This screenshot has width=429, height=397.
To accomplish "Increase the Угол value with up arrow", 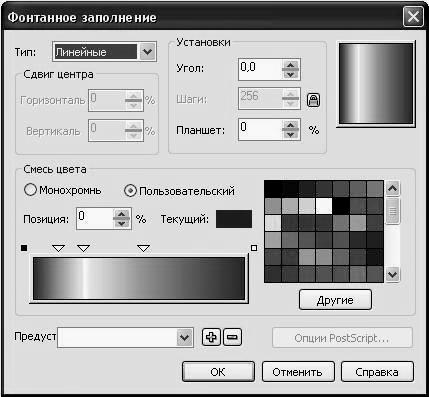I will (x=290, y=65).
